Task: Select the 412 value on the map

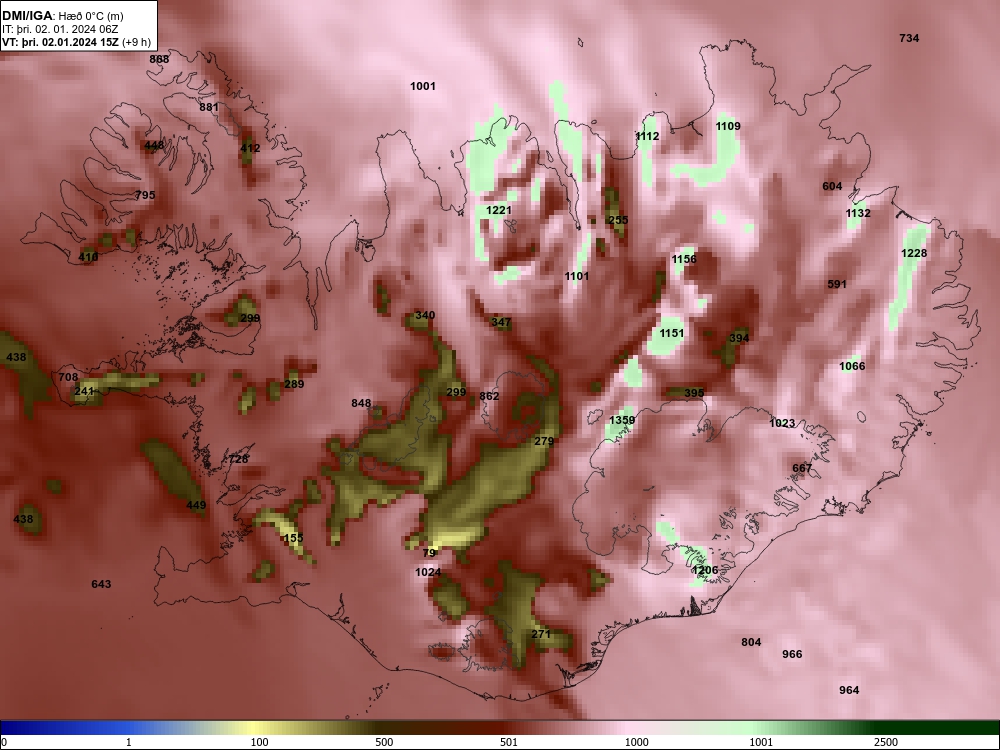Action: pyautogui.click(x=250, y=149)
